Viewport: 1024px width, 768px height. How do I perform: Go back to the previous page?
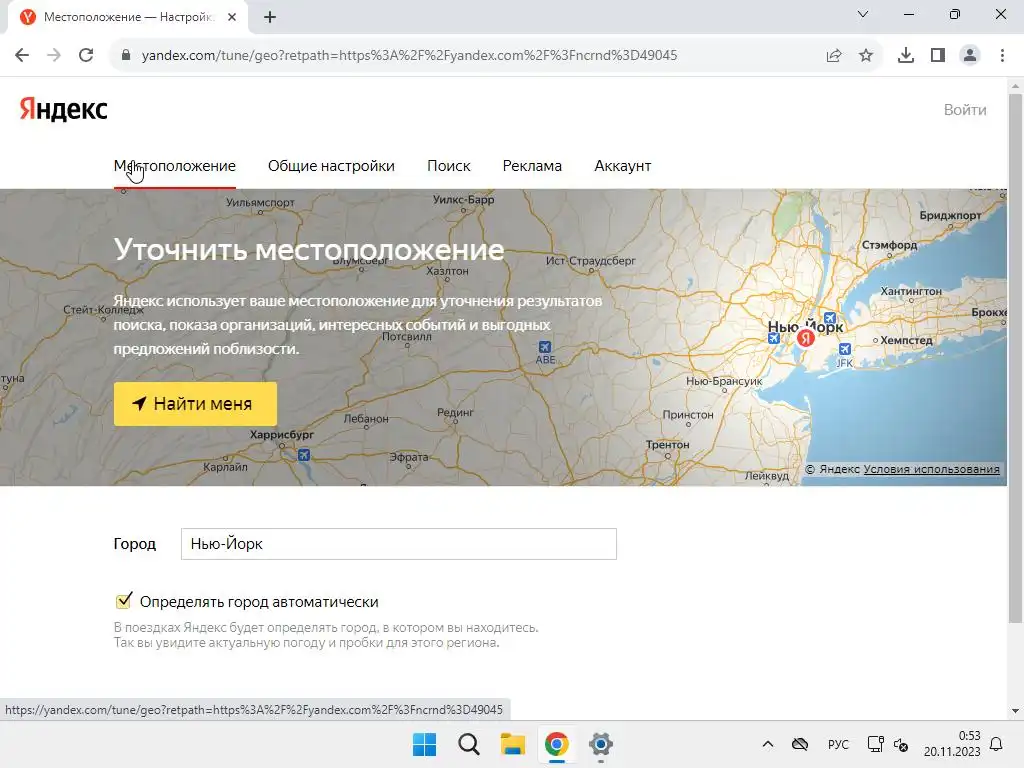pos(22,55)
